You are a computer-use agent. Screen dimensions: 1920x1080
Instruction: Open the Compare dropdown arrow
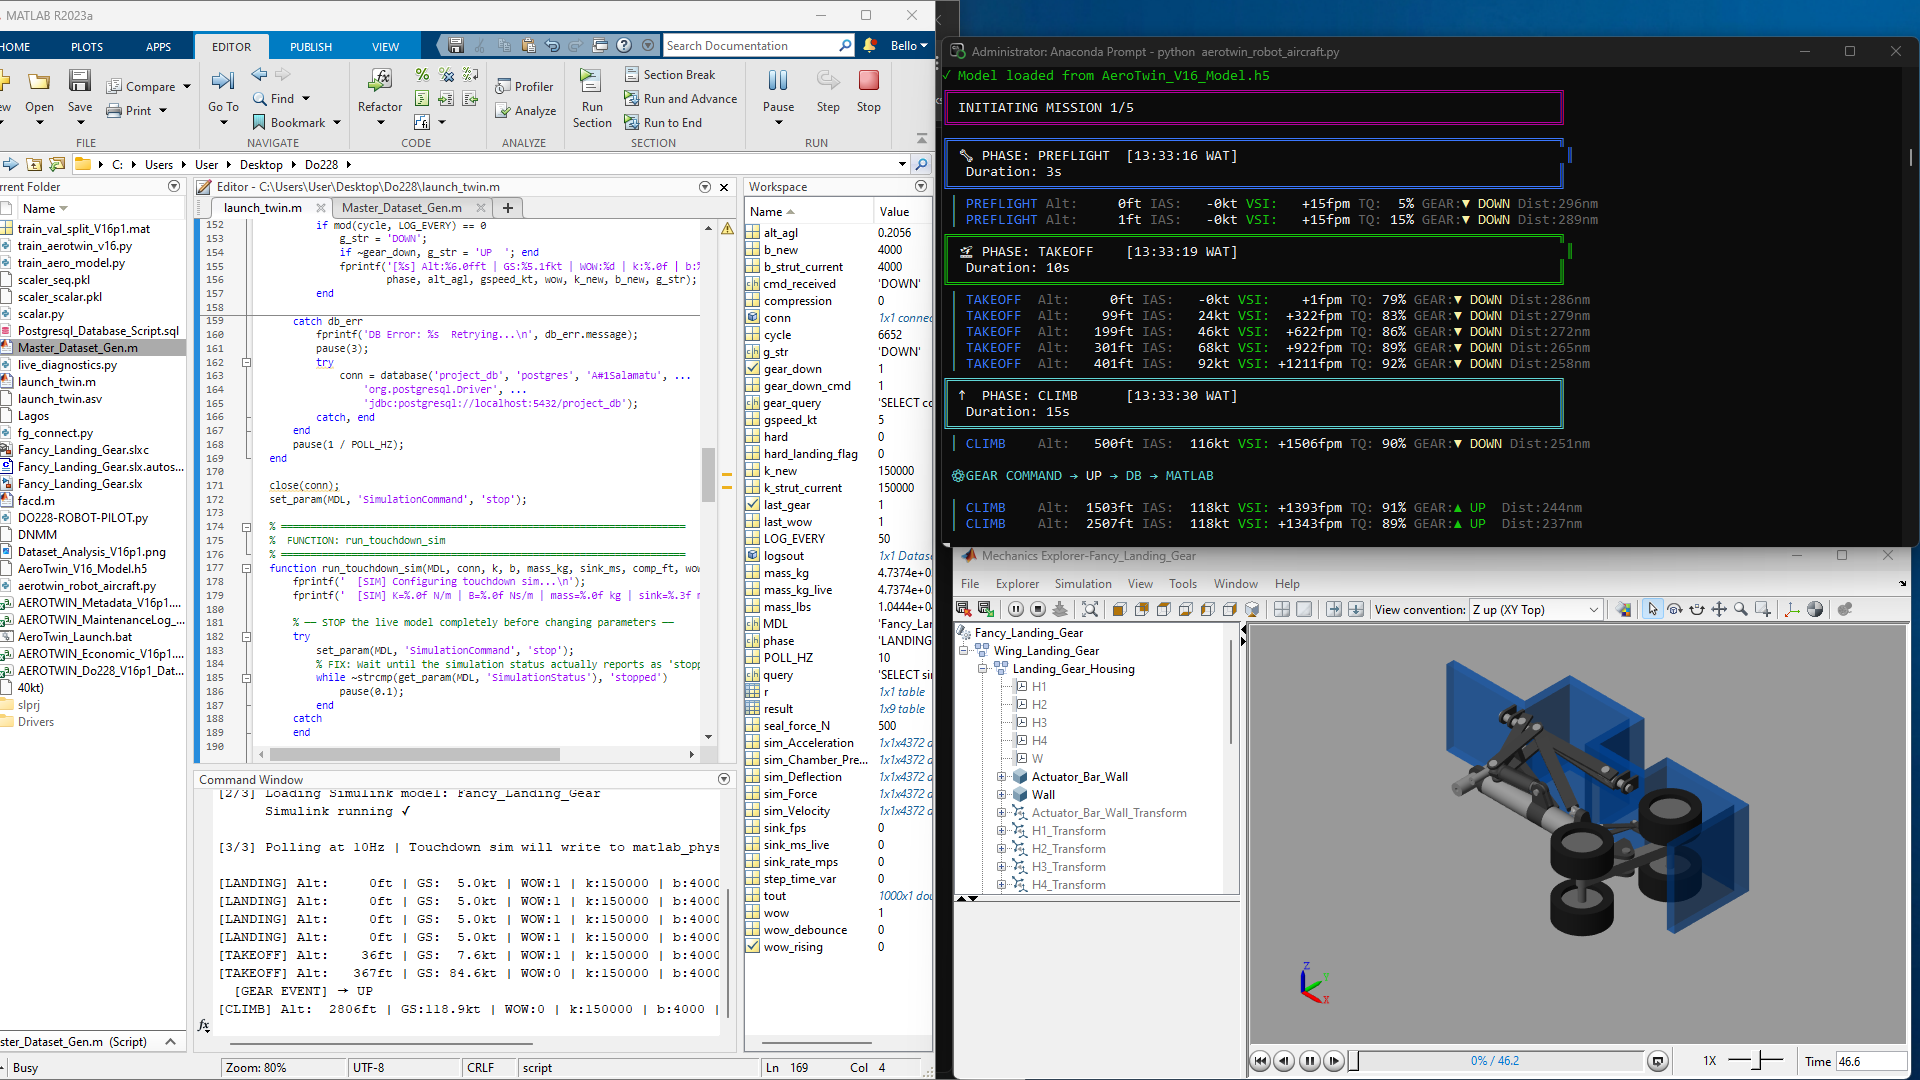(187, 87)
